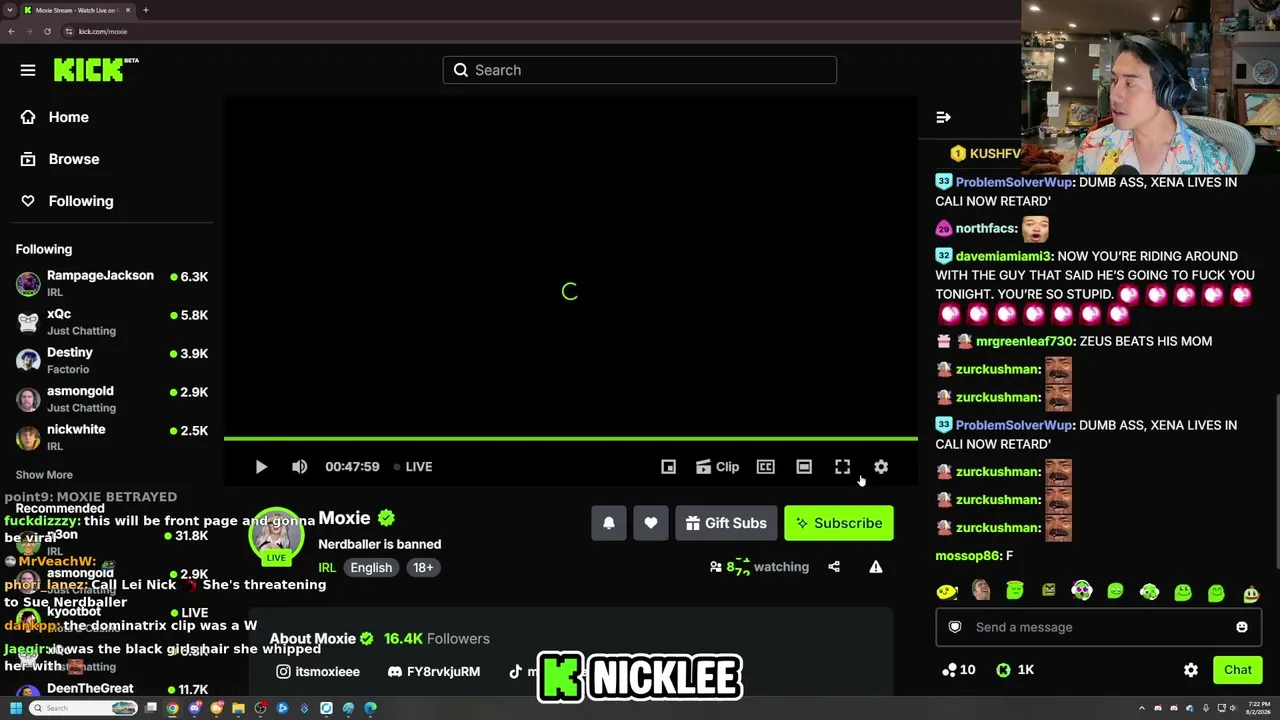Mute the stream volume
Image resolution: width=1280 pixels, height=720 pixels.
click(299, 467)
